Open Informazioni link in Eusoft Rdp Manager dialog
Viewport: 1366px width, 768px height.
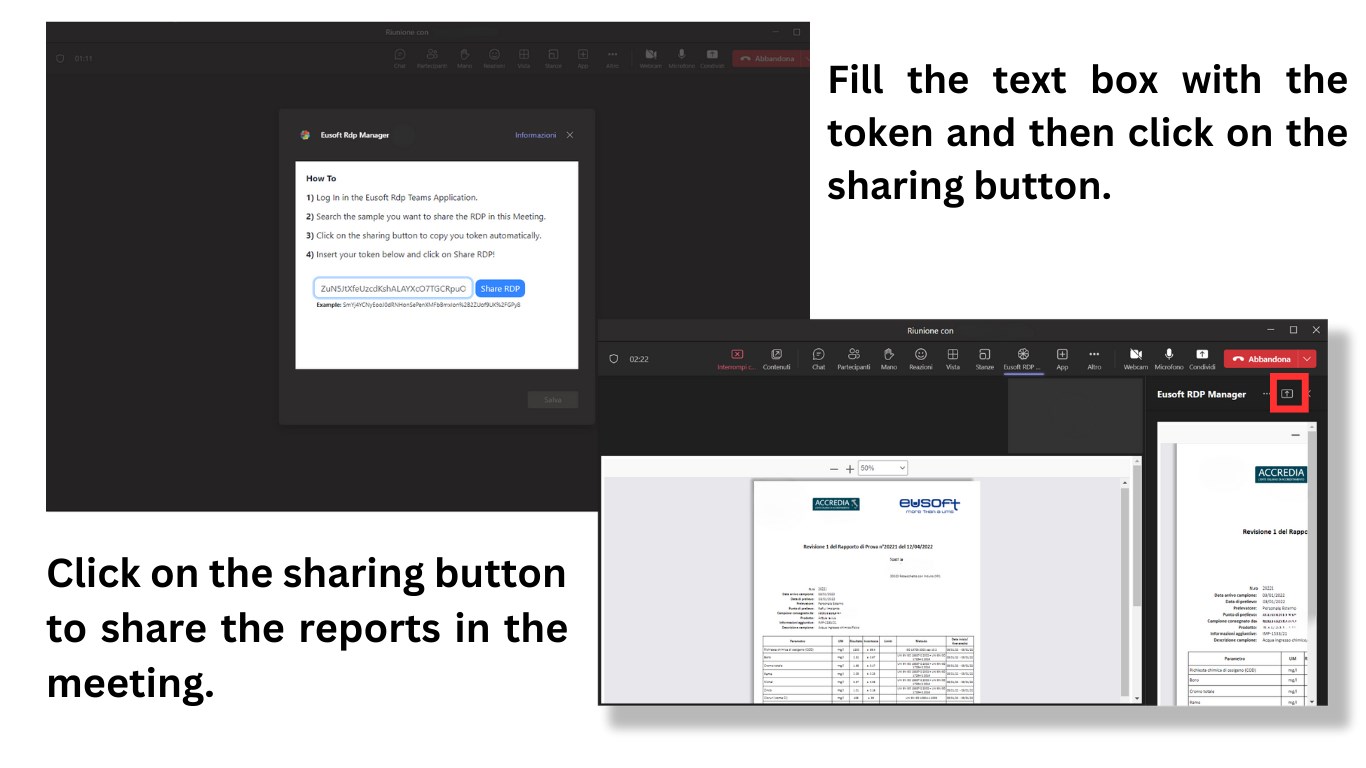coord(535,135)
